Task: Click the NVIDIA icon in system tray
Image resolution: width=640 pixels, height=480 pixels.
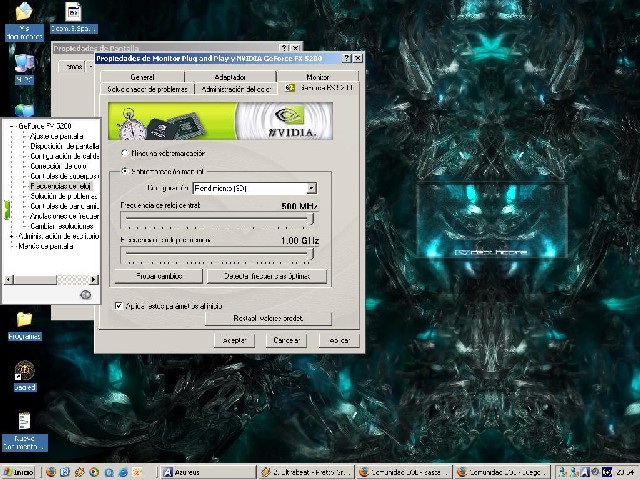Action: pyautogui.click(x=607, y=472)
